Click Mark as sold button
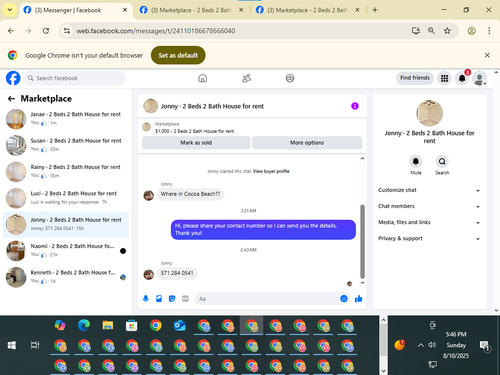This screenshot has width=500, height=375. pos(196,143)
